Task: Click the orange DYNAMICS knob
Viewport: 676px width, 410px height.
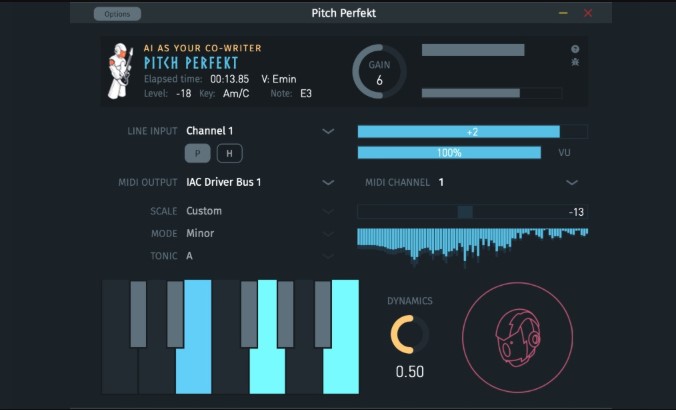Action: 409,334
